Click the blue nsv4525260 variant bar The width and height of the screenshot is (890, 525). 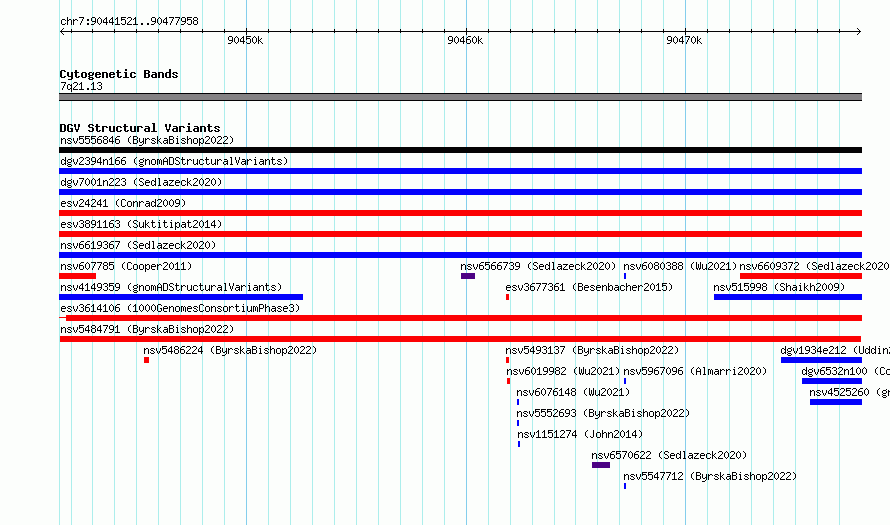(x=836, y=402)
